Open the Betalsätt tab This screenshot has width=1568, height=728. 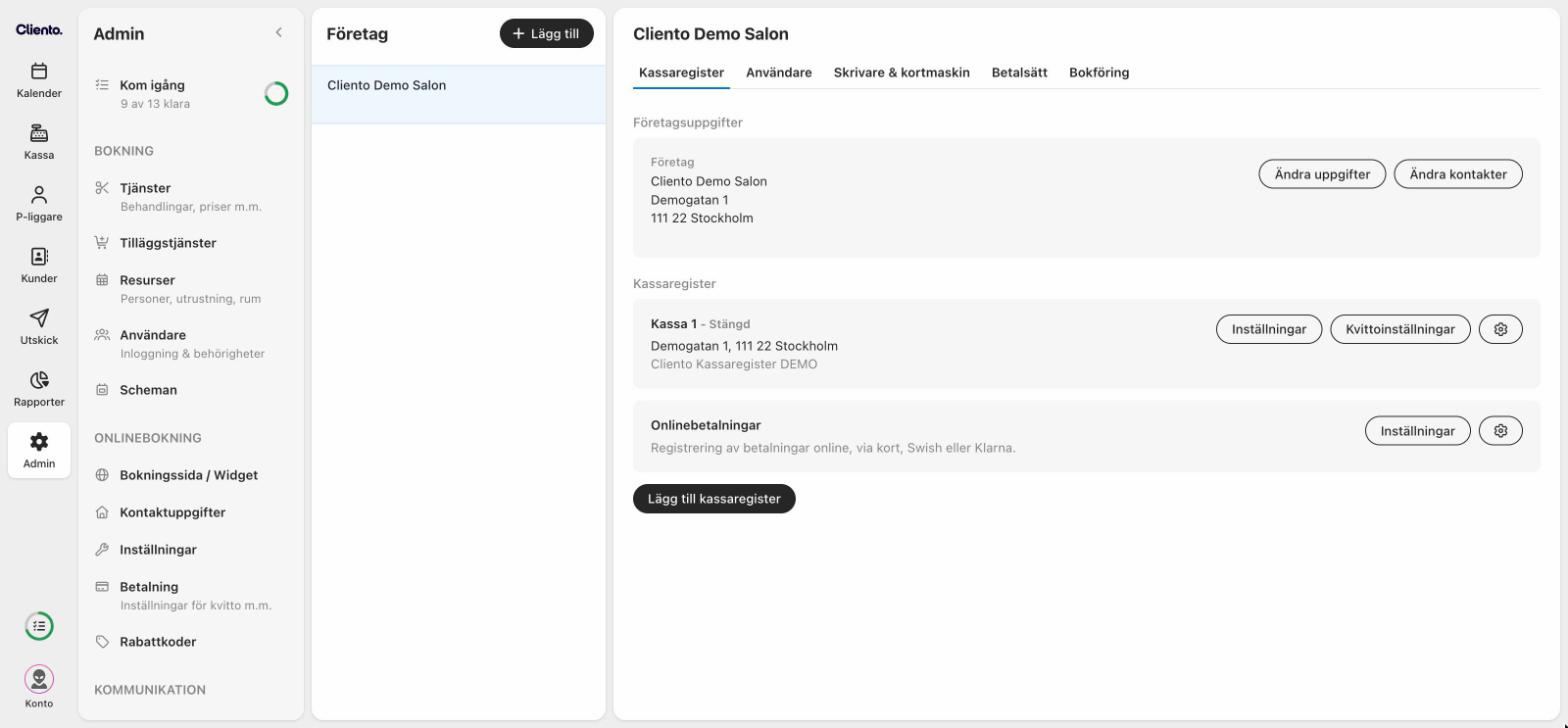click(x=1020, y=72)
